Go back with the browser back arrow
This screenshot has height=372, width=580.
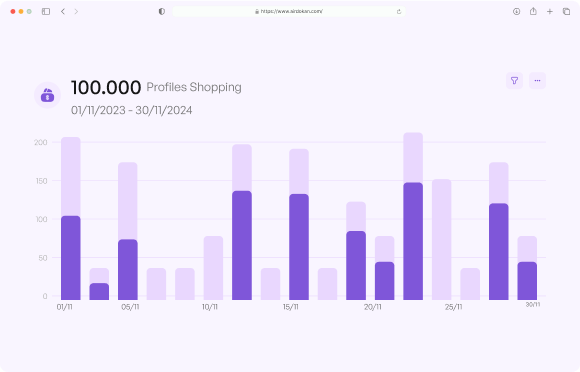coord(63,11)
